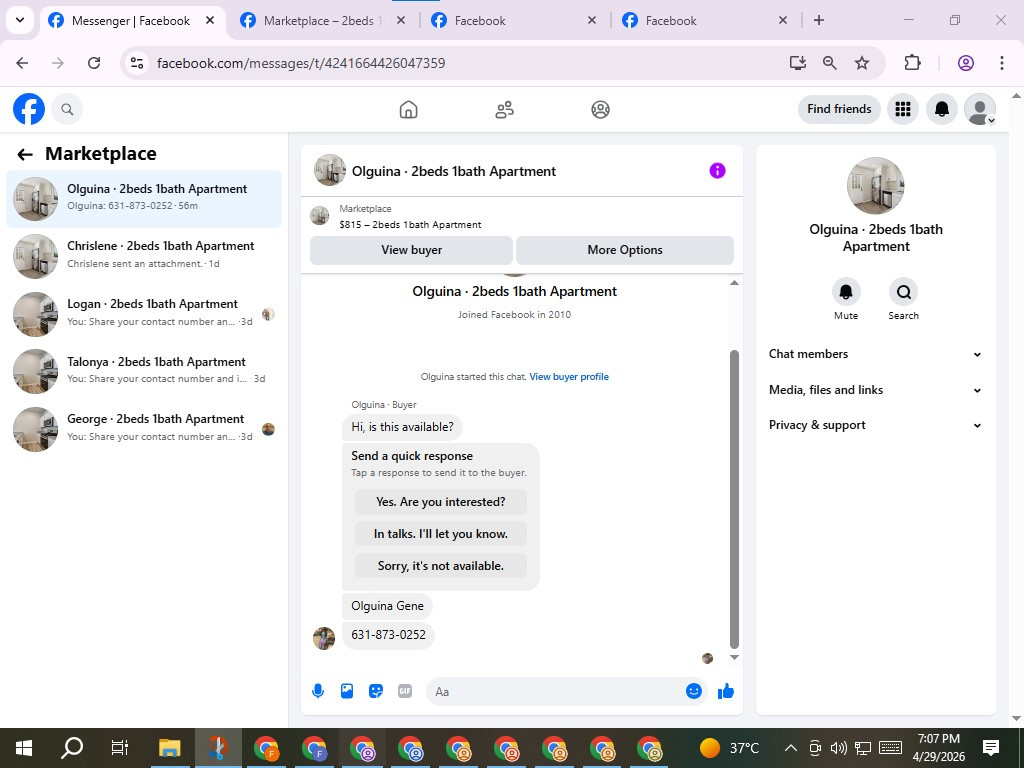Image resolution: width=1024 pixels, height=768 pixels.
Task: Open the notifications bell in header
Action: [942, 109]
